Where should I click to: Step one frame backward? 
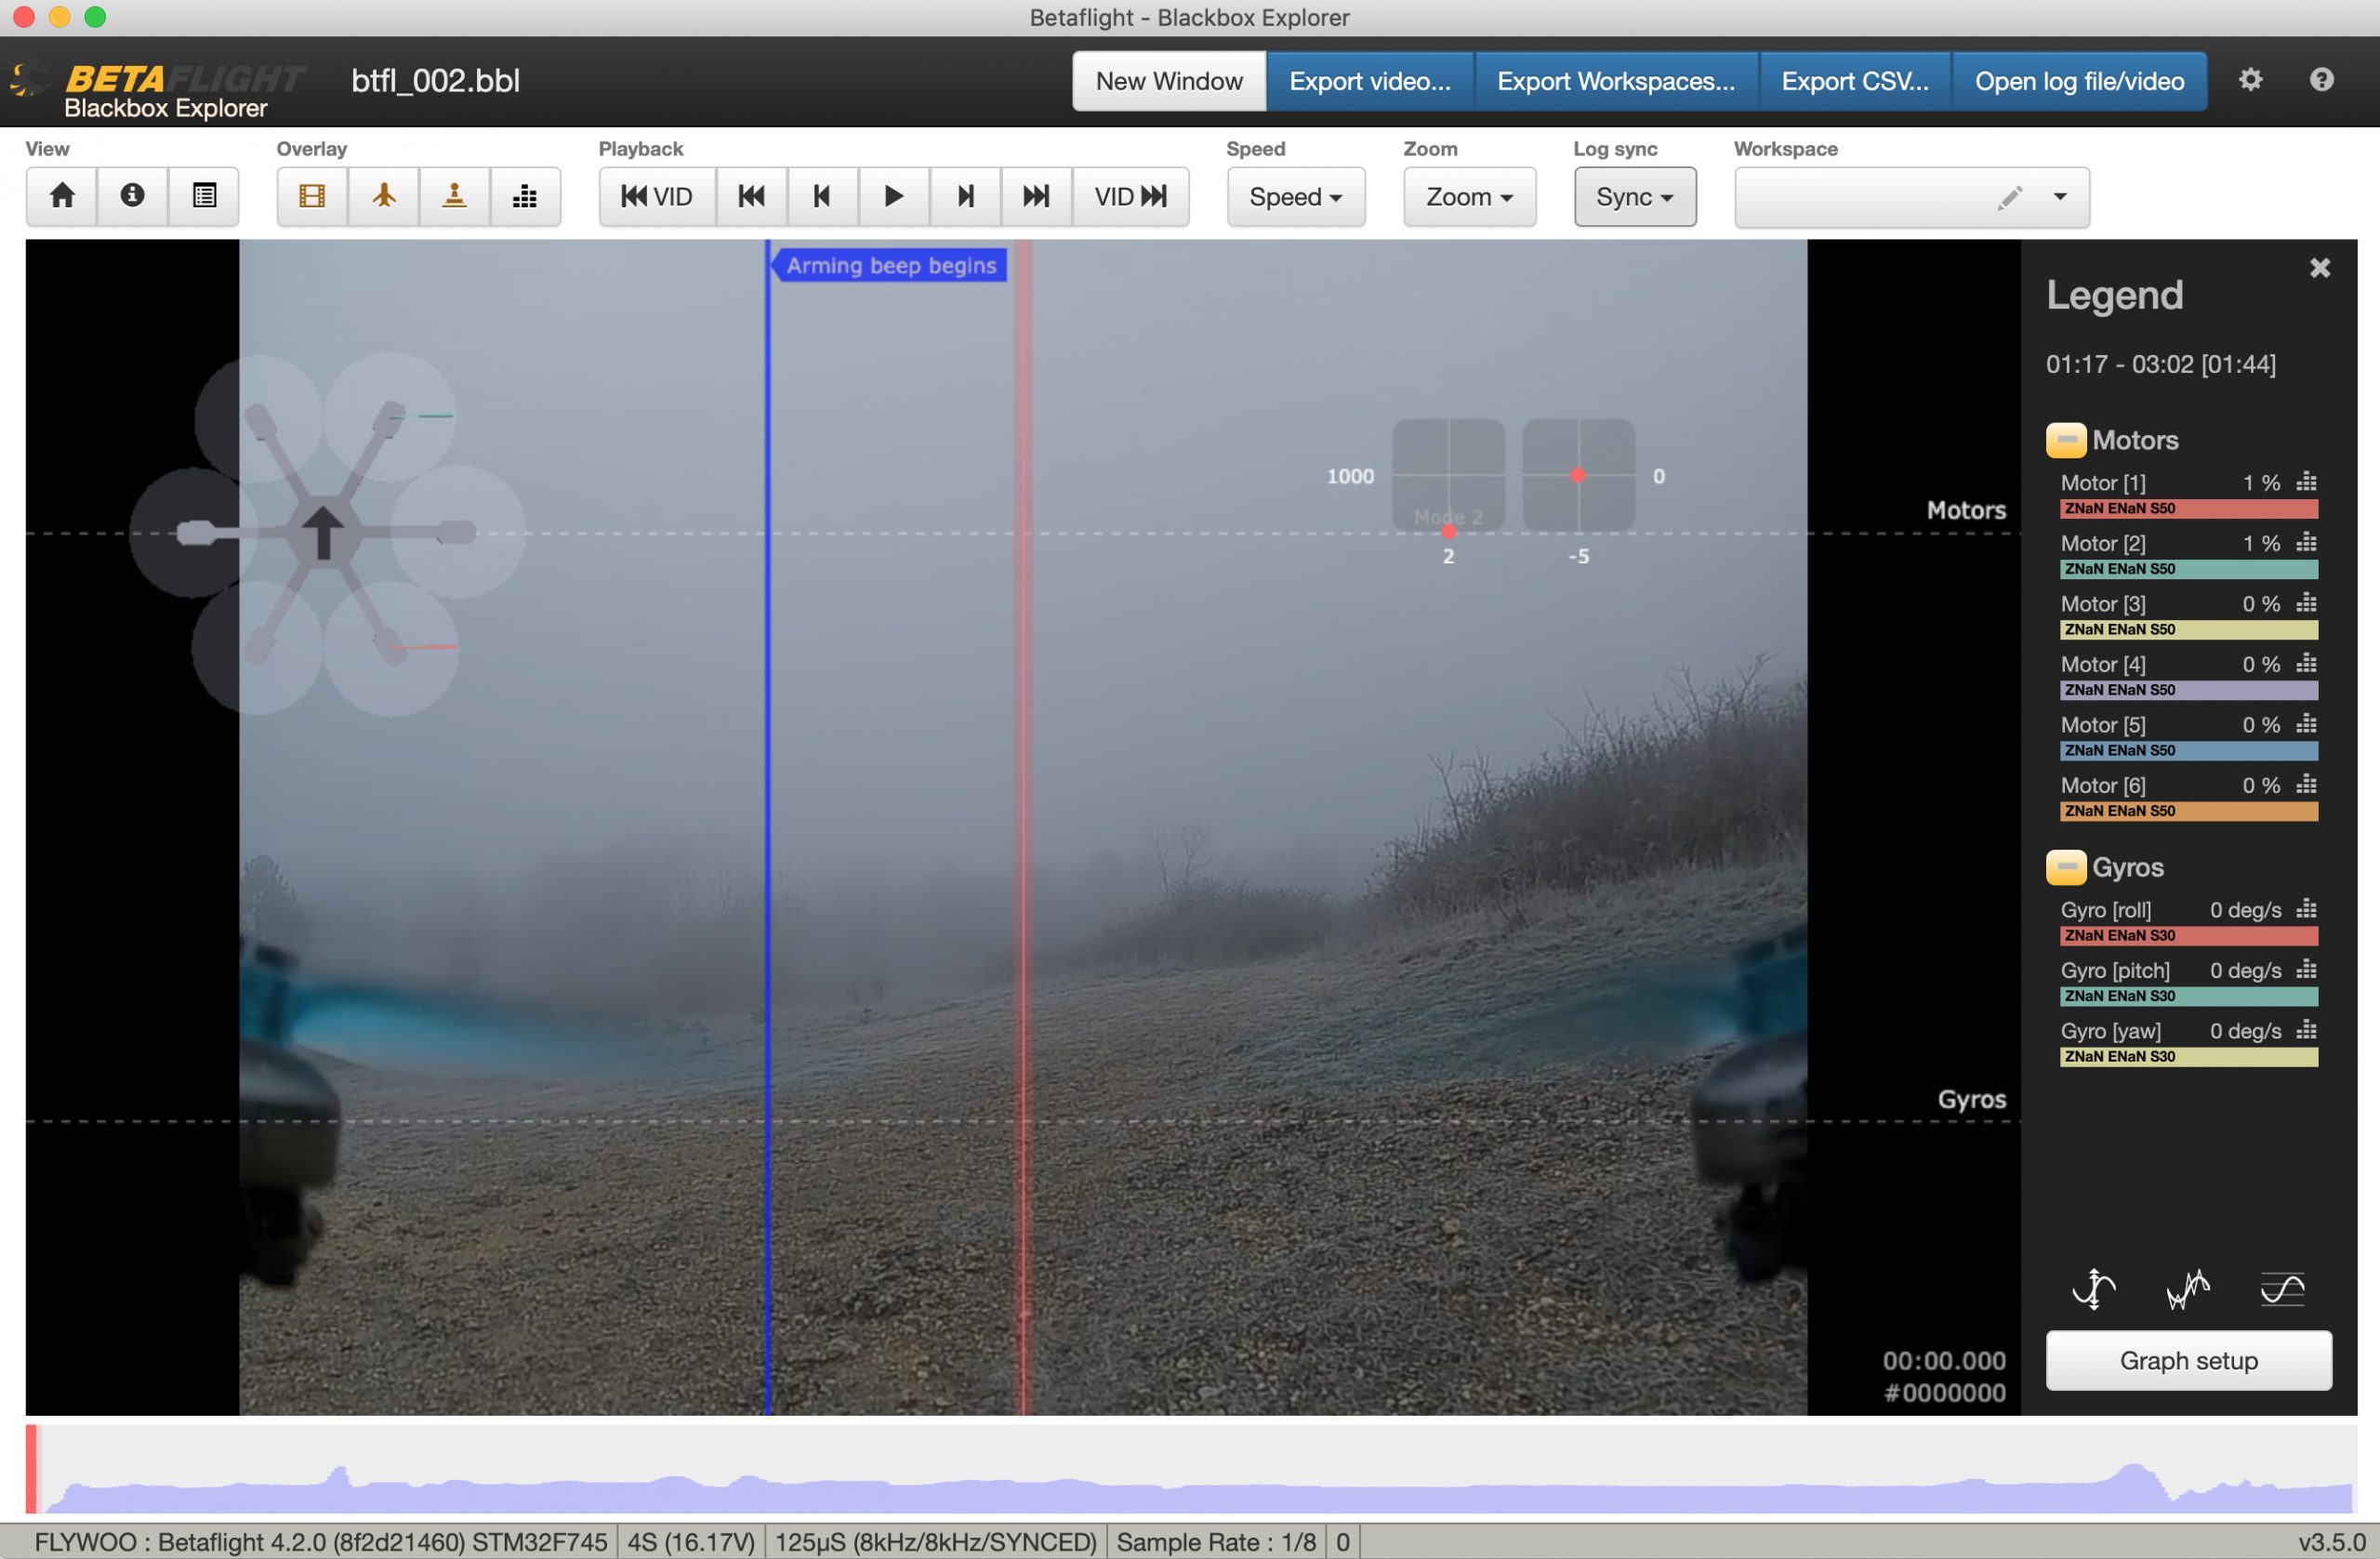822,196
